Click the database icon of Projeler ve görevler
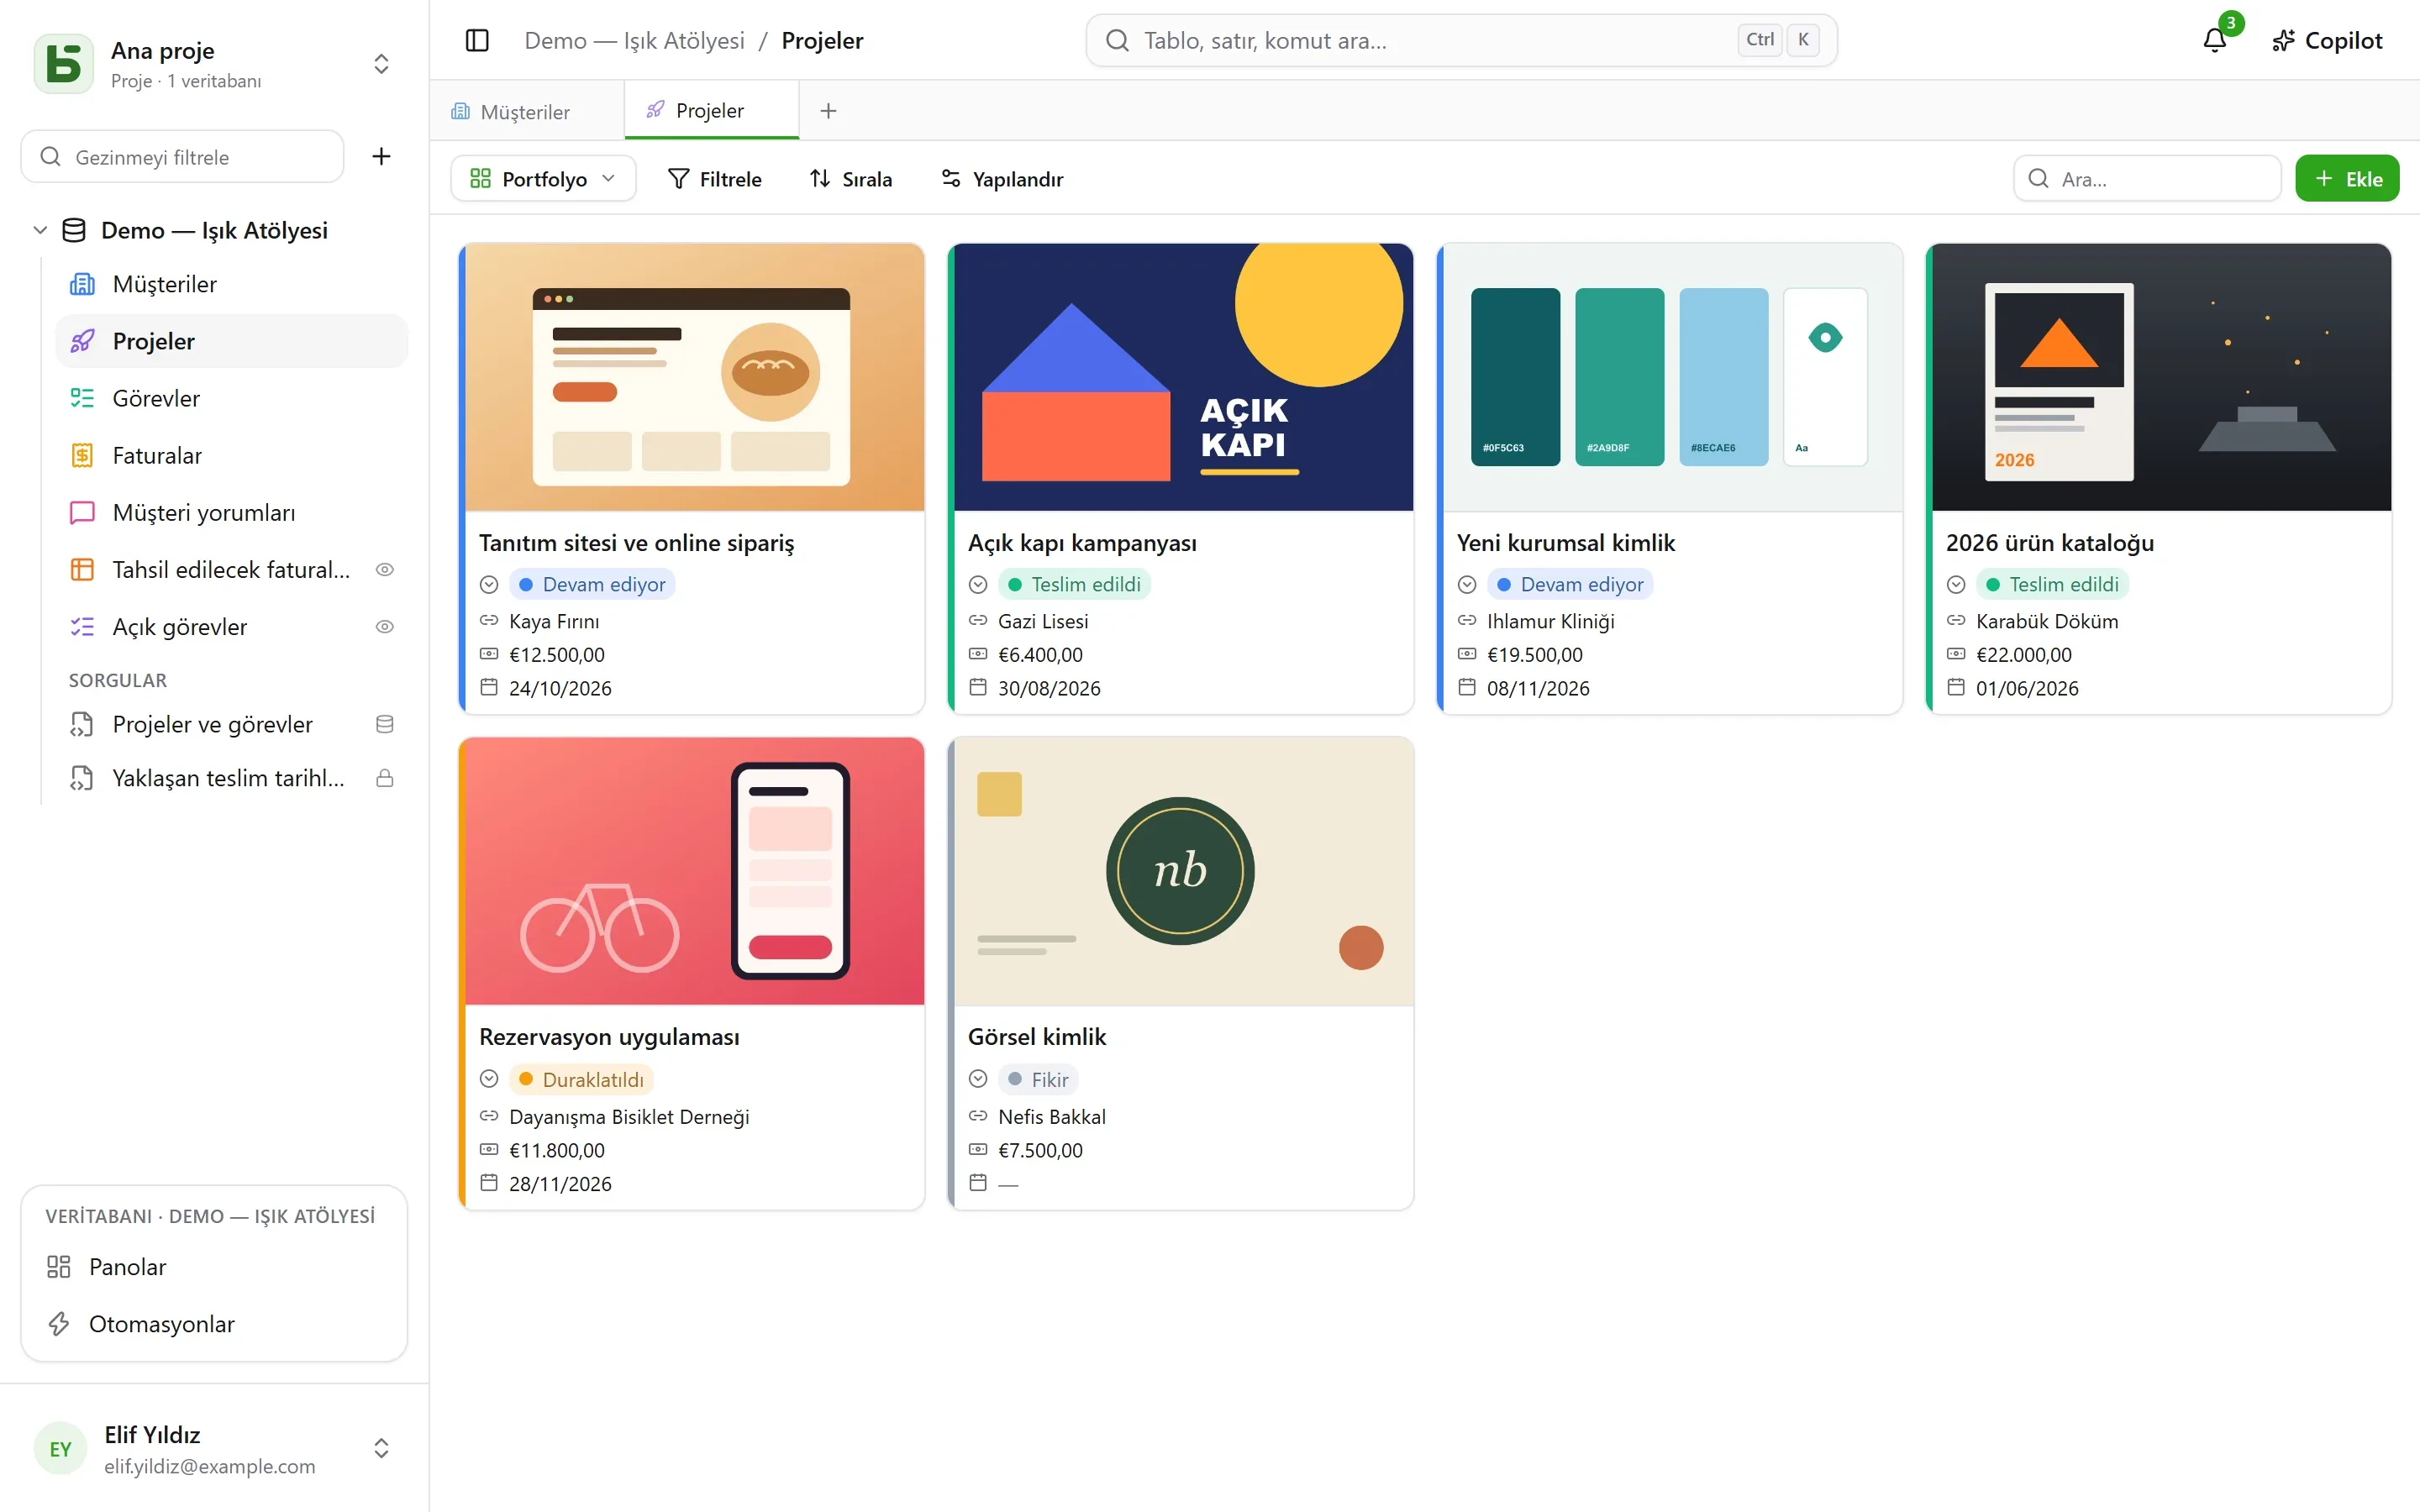The image size is (2420, 1512). click(x=384, y=724)
